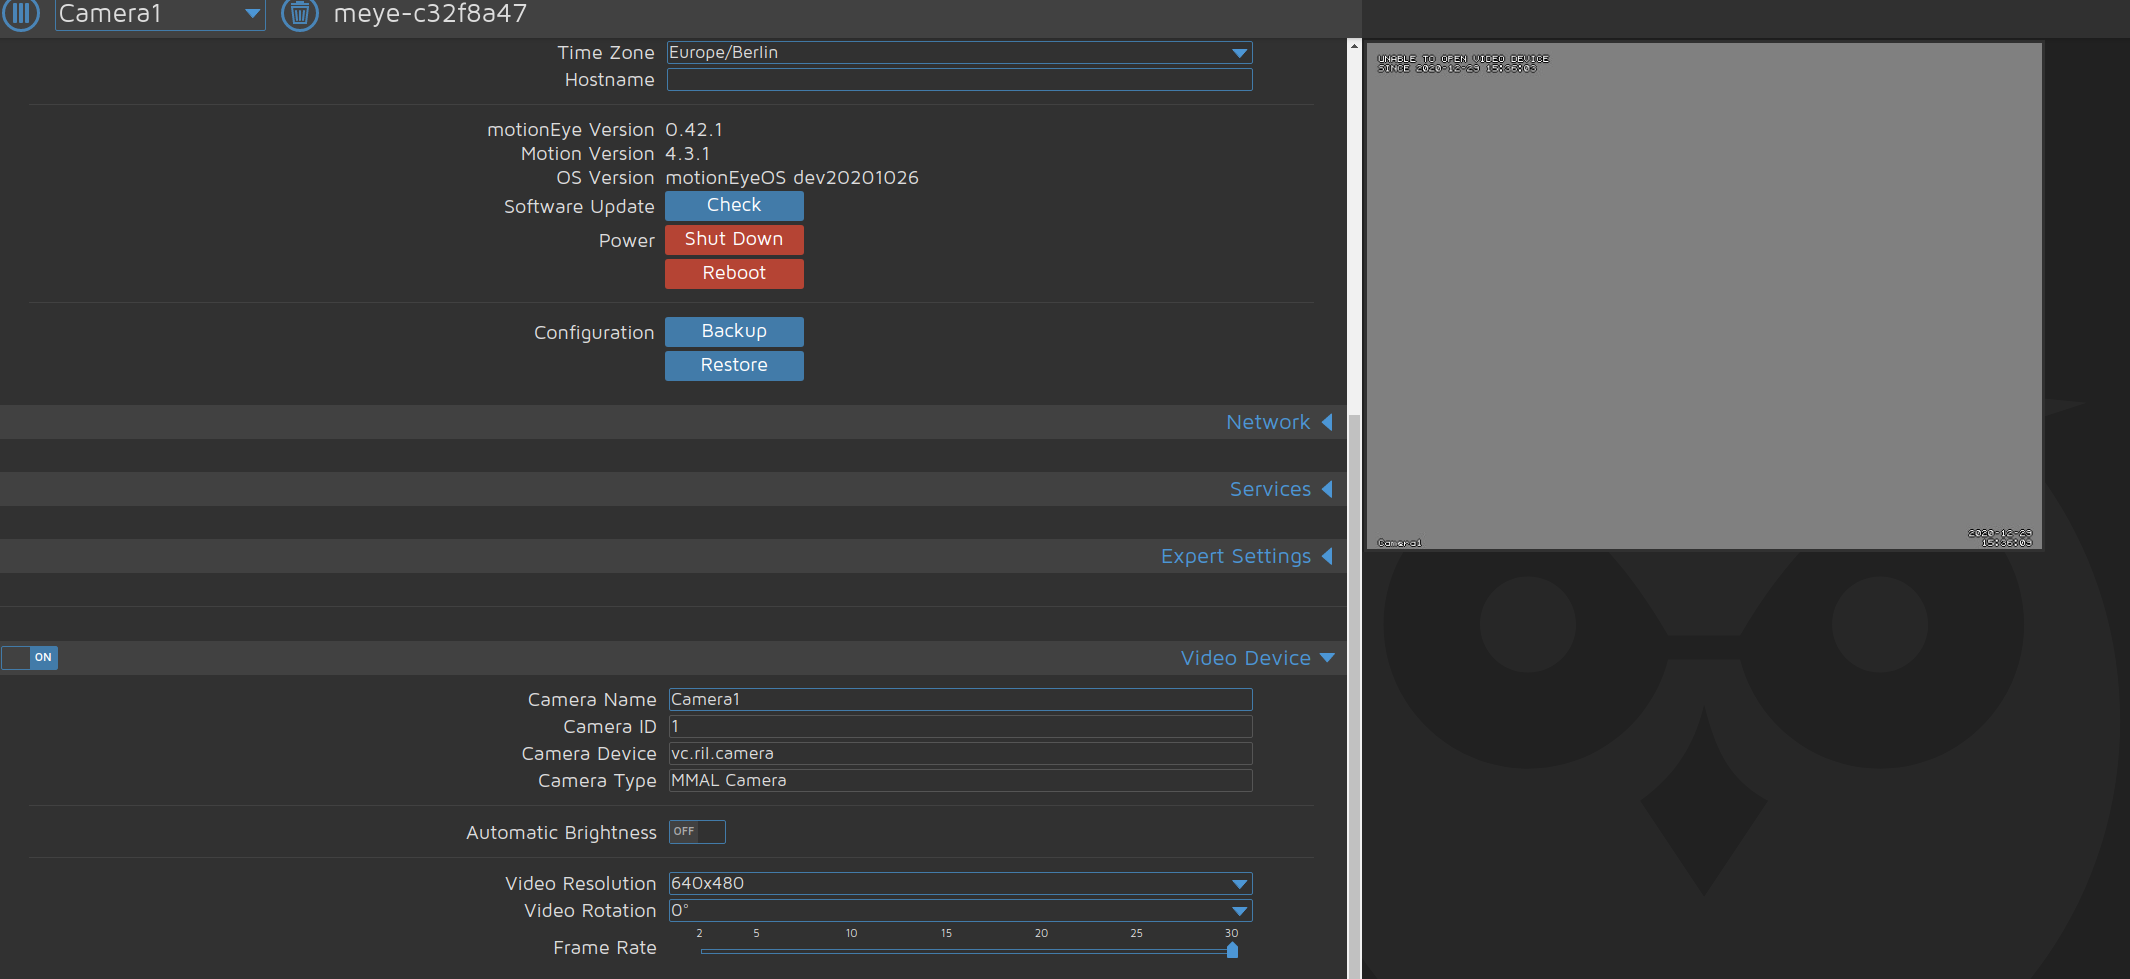Click the Shut Down button

734,239
